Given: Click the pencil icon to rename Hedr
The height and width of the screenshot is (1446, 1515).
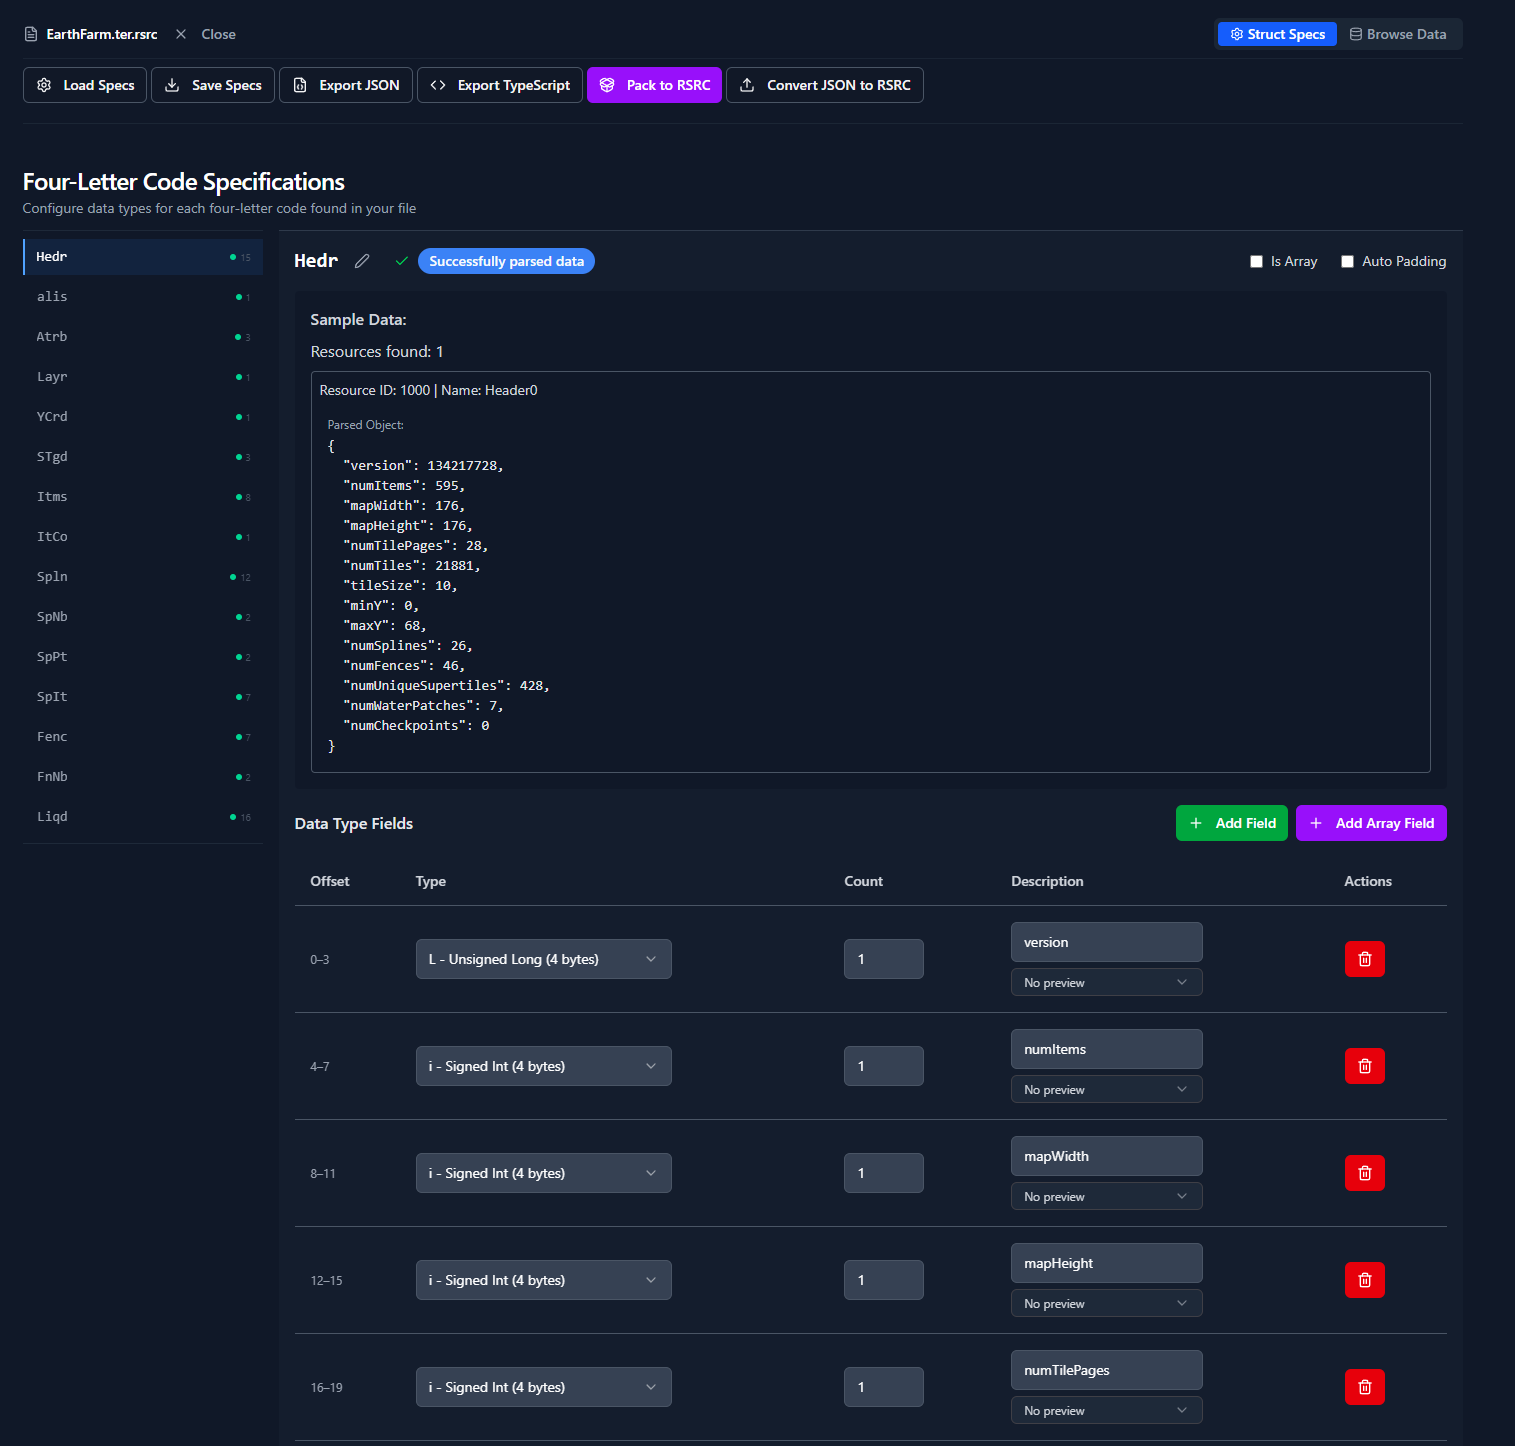Looking at the screenshot, I should pos(362,261).
